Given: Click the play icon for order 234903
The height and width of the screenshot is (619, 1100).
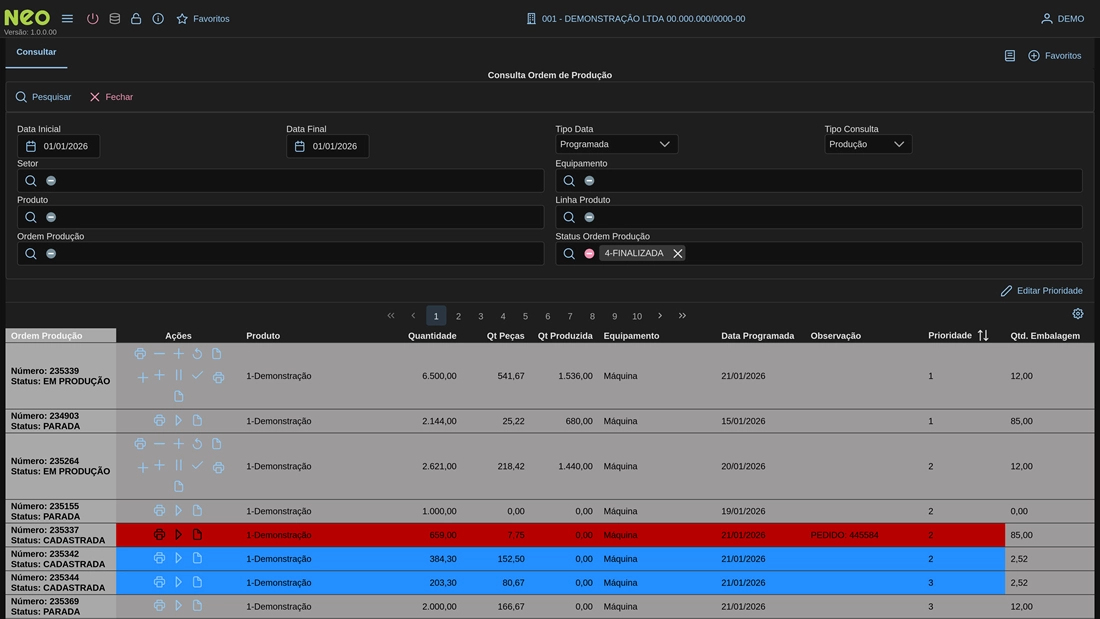Looking at the screenshot, I should coord(178,421).
